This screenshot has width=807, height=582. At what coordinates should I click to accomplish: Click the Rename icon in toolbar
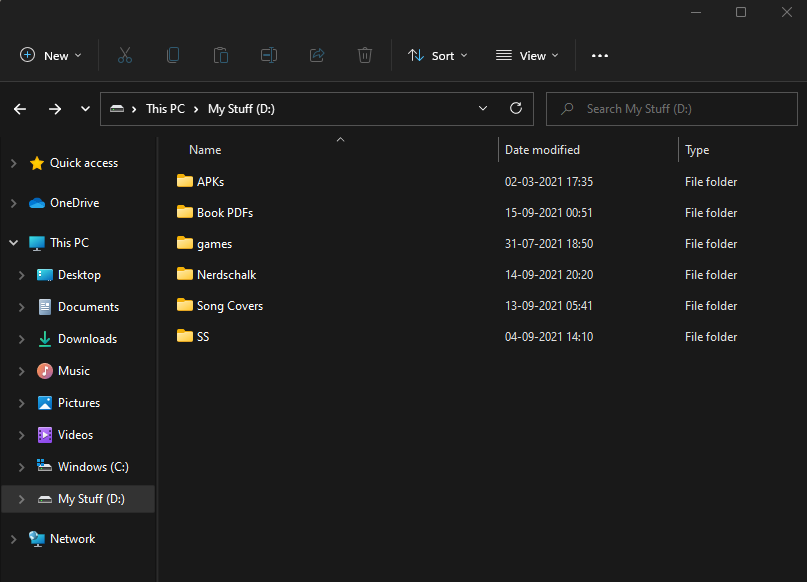point(269,56)
